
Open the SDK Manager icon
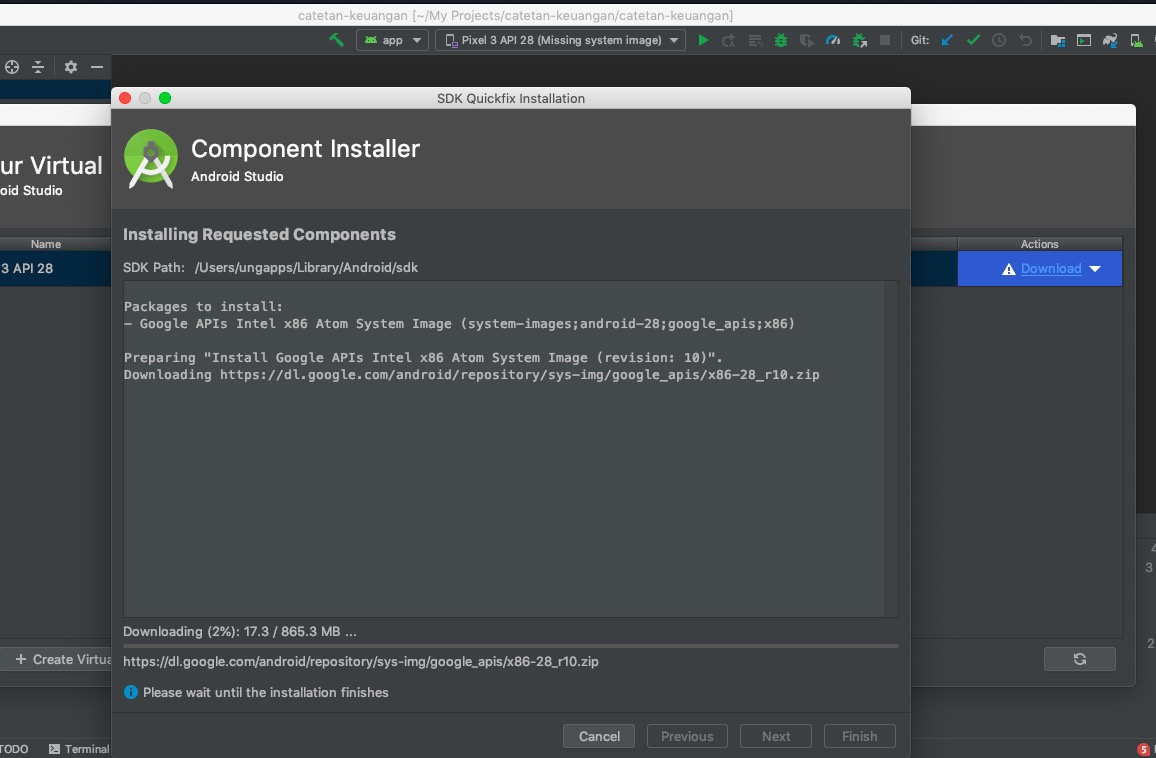tap(1152, 40)
